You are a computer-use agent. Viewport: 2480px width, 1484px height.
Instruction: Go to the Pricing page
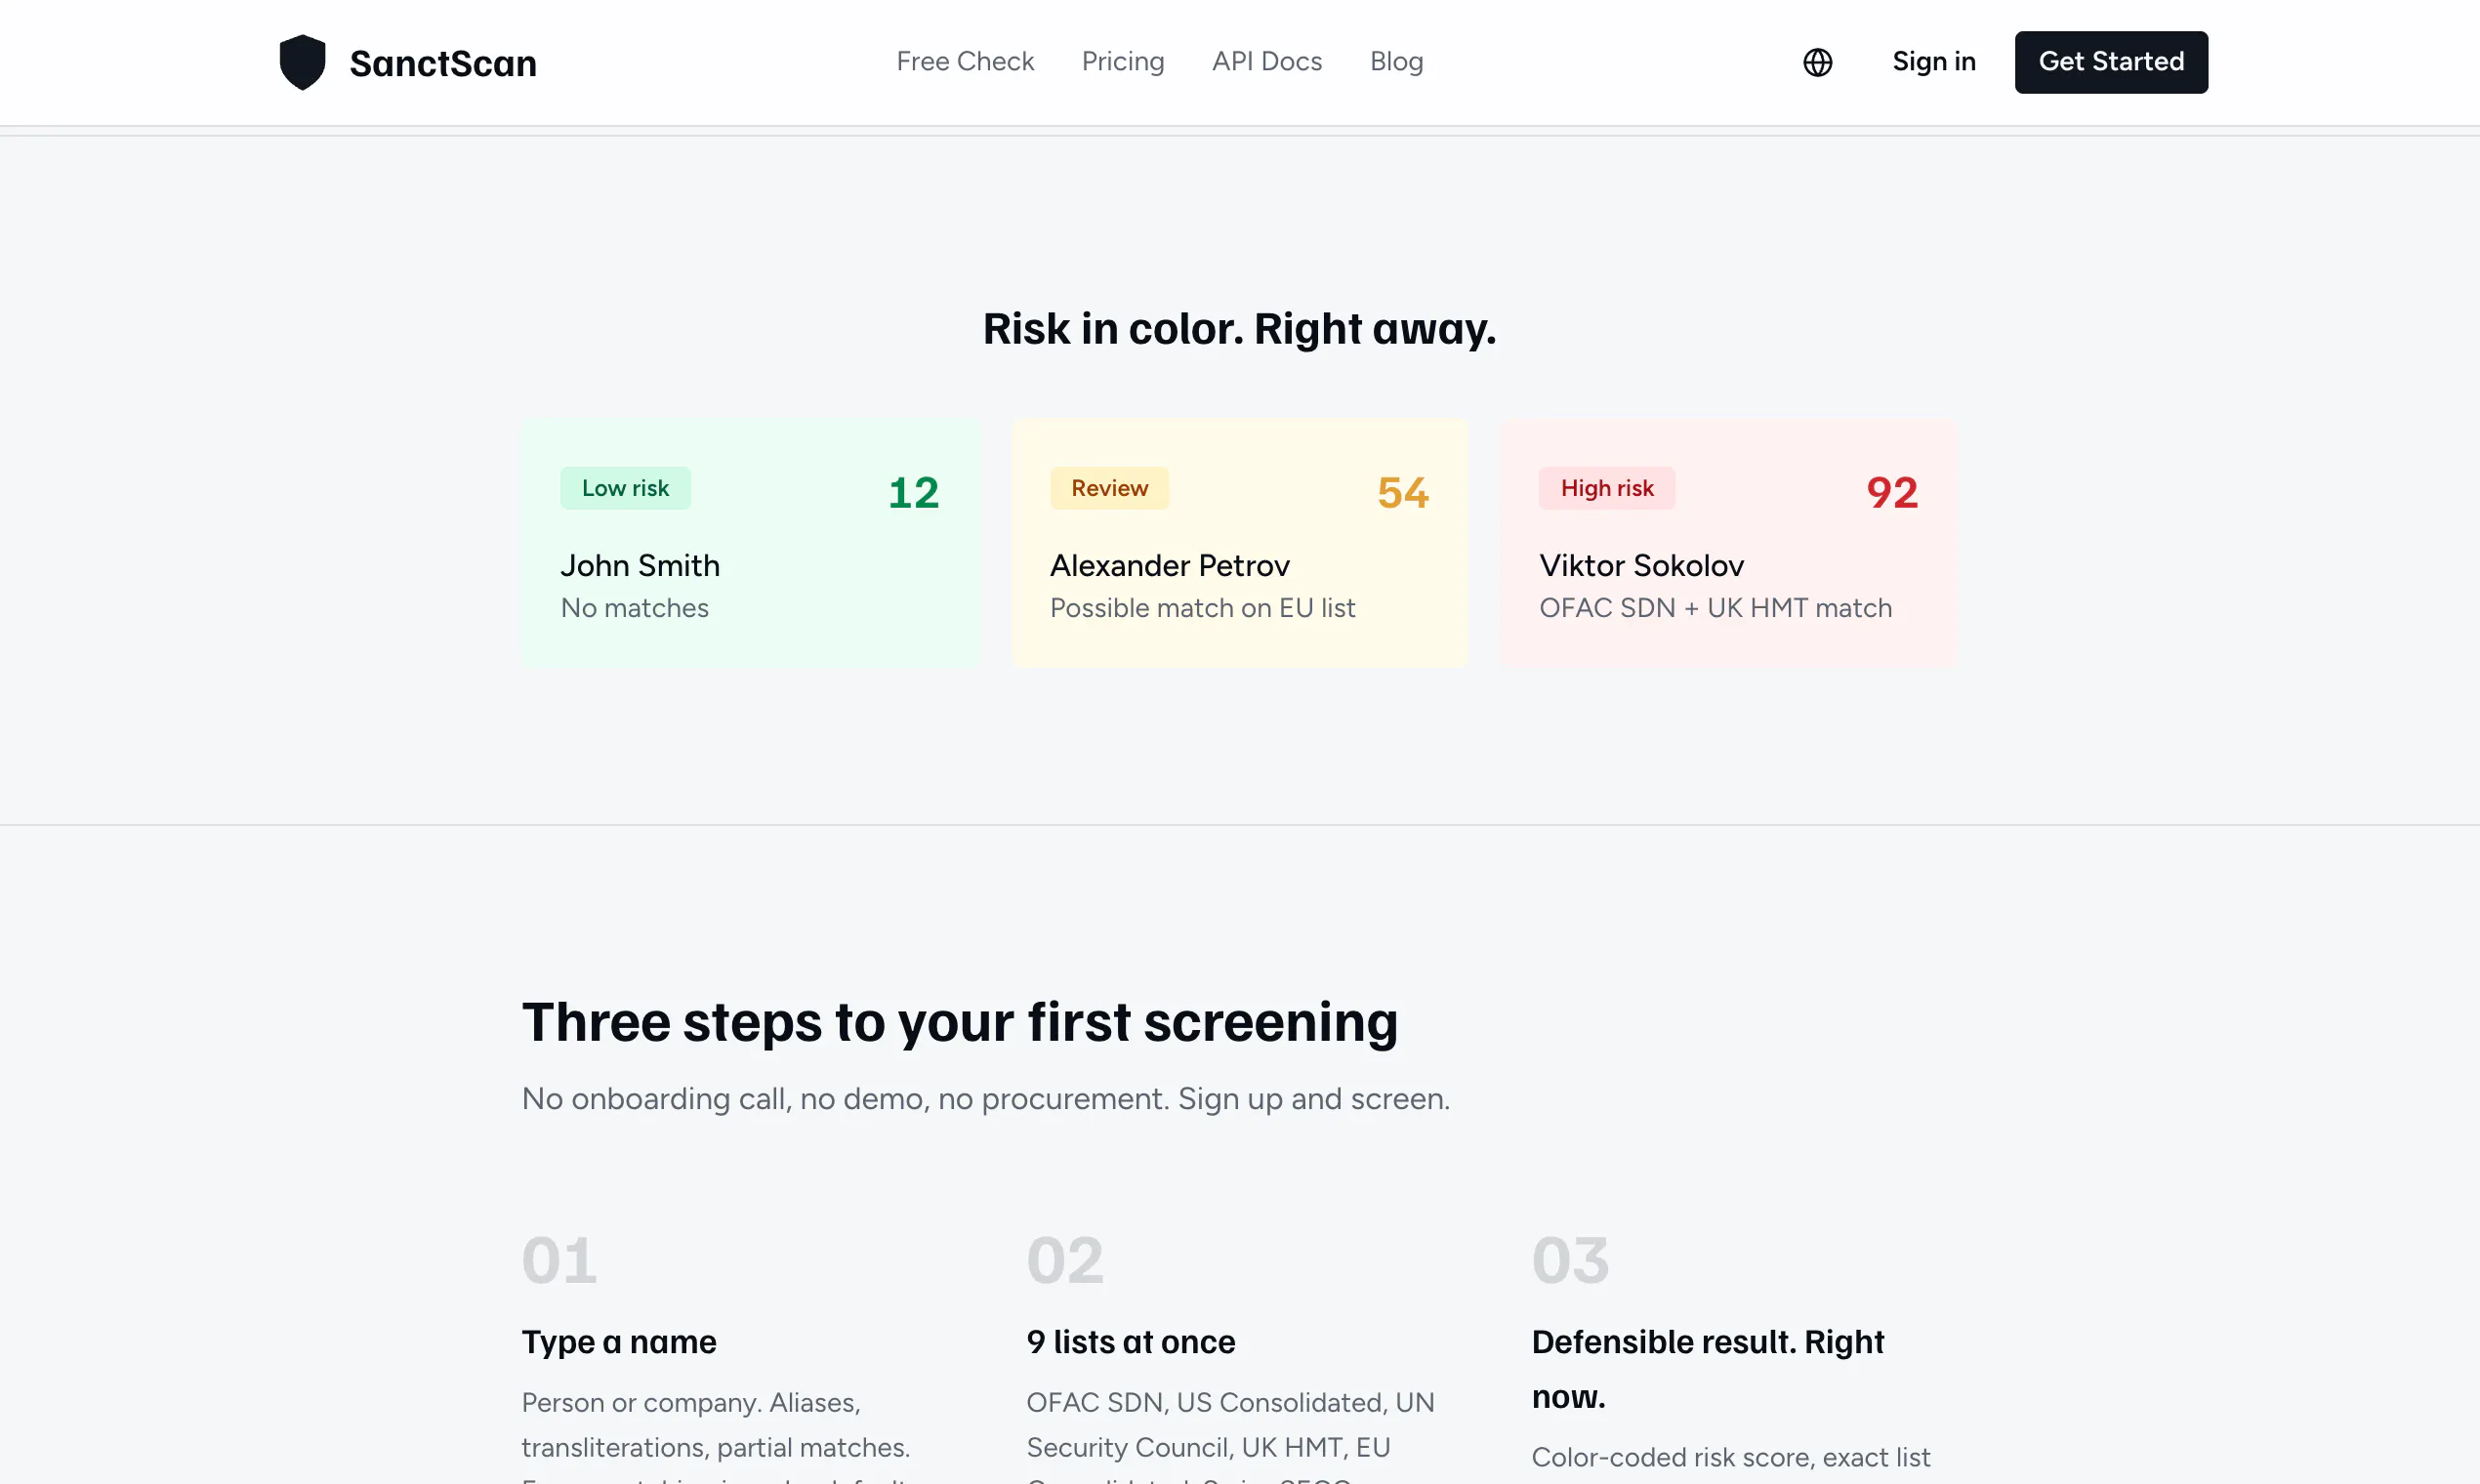tap(1123, 62)
